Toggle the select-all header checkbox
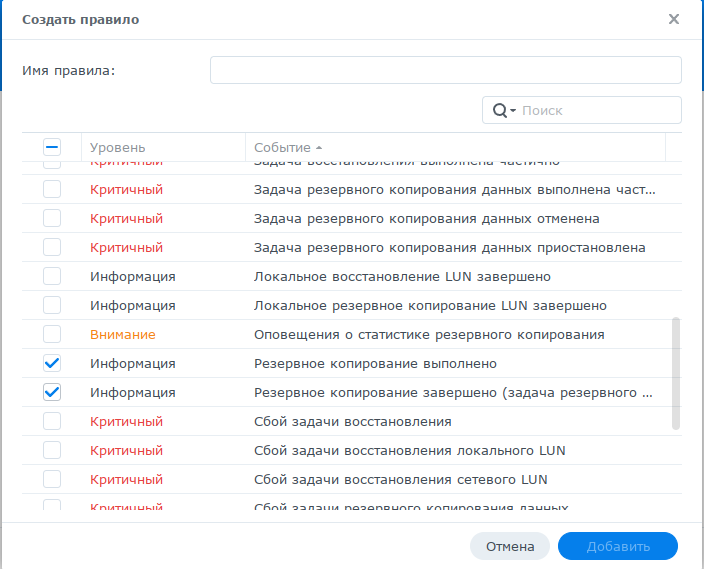Image resolution: width=704 pixels, height=569 pixels. [52, 147]
